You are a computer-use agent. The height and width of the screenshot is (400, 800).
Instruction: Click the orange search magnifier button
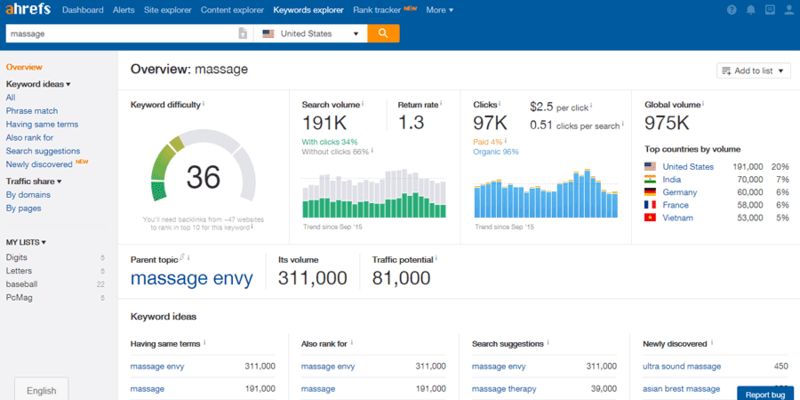[x=383, y=33]
